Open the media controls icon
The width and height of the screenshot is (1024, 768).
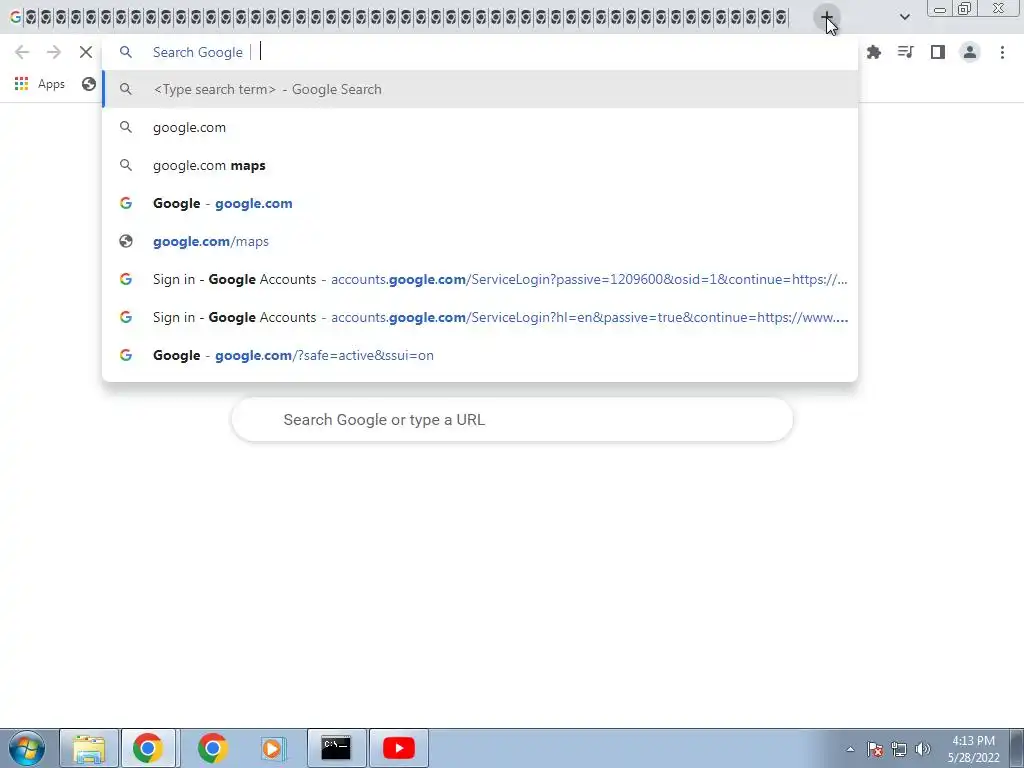(906, 52)
